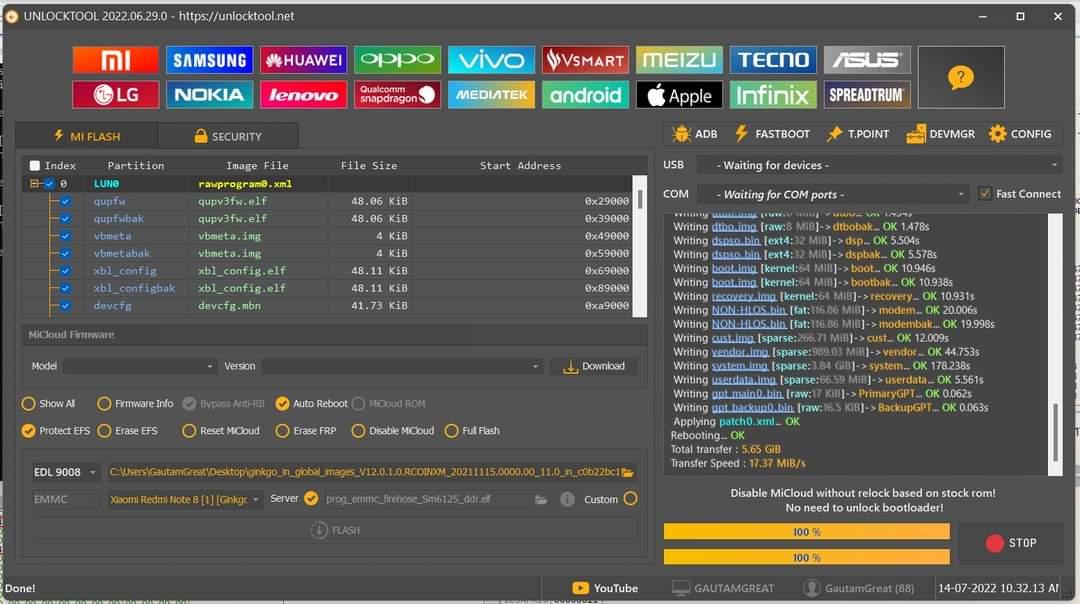Open the Vivo brand section
The image size is (1080, 604).
point(491,60)
